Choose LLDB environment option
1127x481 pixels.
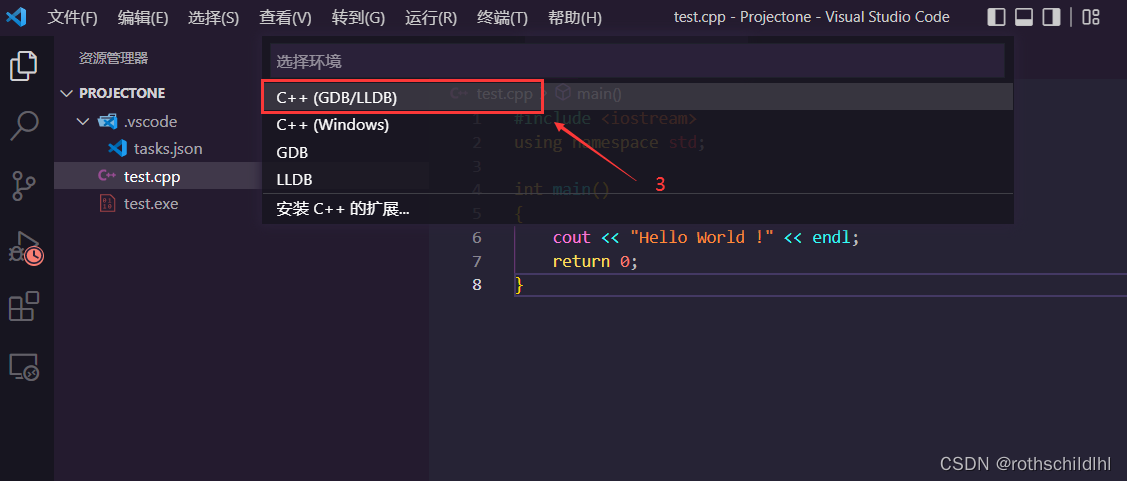(x=638, y=179)
